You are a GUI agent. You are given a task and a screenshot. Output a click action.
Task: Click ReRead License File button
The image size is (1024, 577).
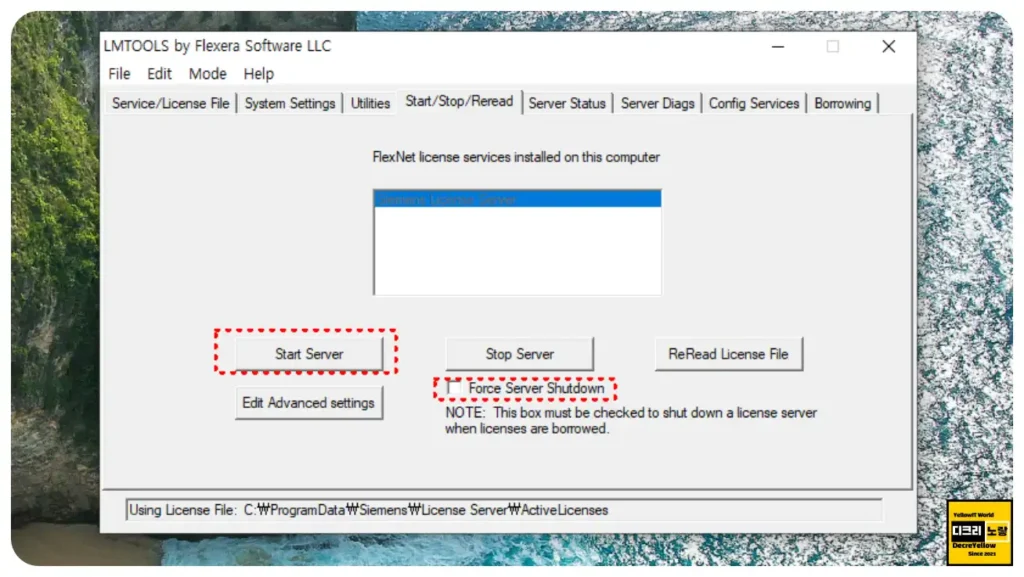click(x=728, y=354)
